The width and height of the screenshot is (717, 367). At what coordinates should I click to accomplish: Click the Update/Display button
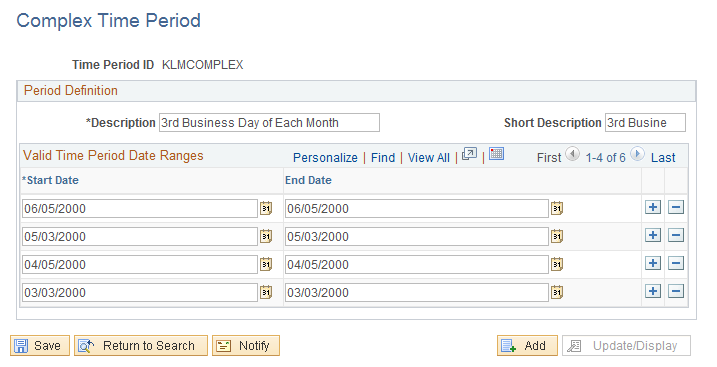[x=626, y=346]
